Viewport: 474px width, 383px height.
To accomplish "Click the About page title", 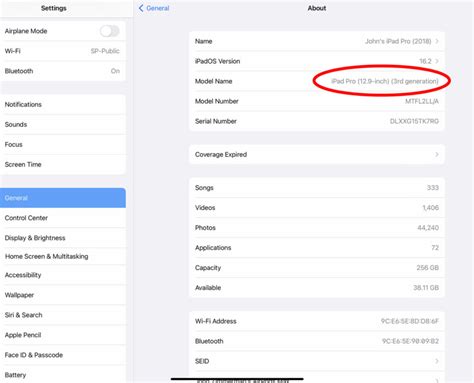I will pos(317,8).
